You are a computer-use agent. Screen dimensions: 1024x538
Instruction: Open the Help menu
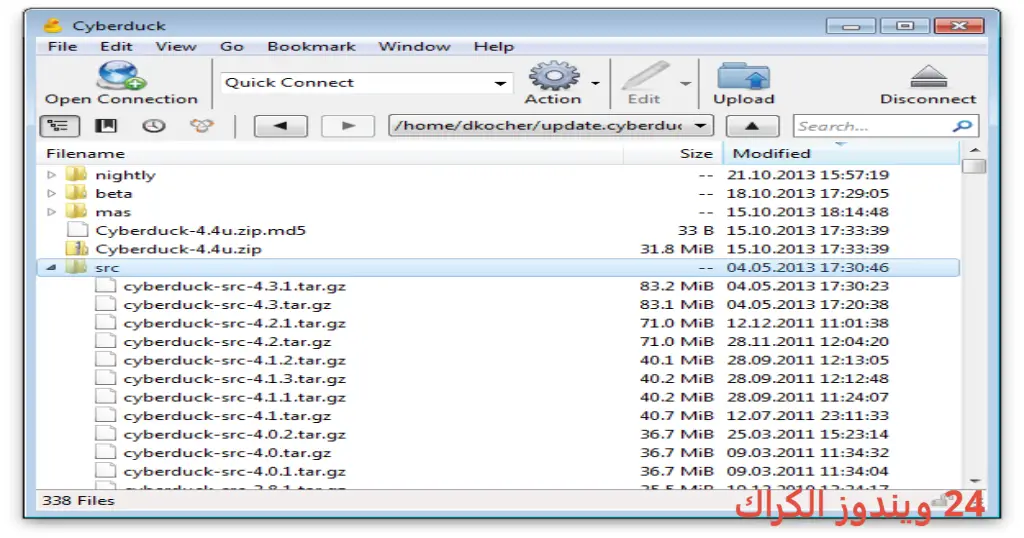click(494, 46)
